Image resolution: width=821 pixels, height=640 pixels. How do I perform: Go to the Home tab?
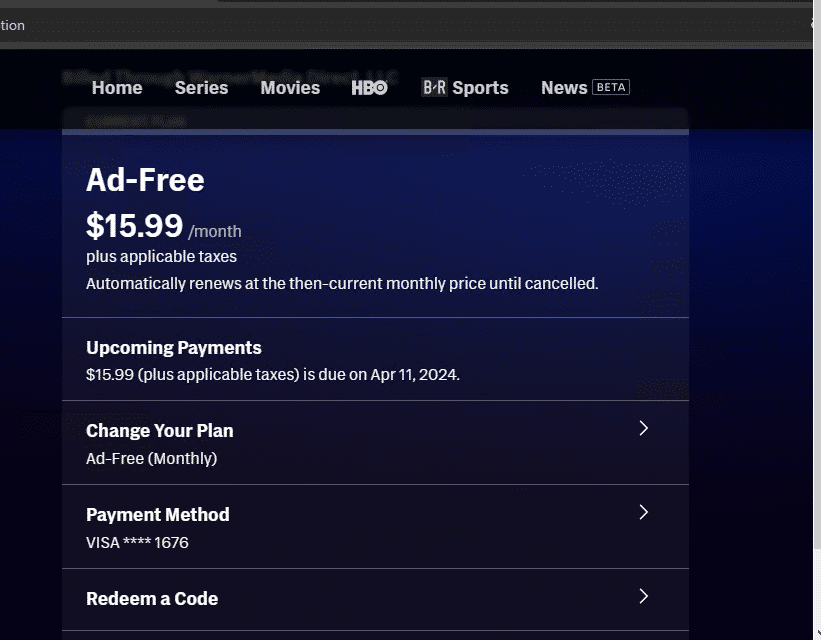coord(117,88)
